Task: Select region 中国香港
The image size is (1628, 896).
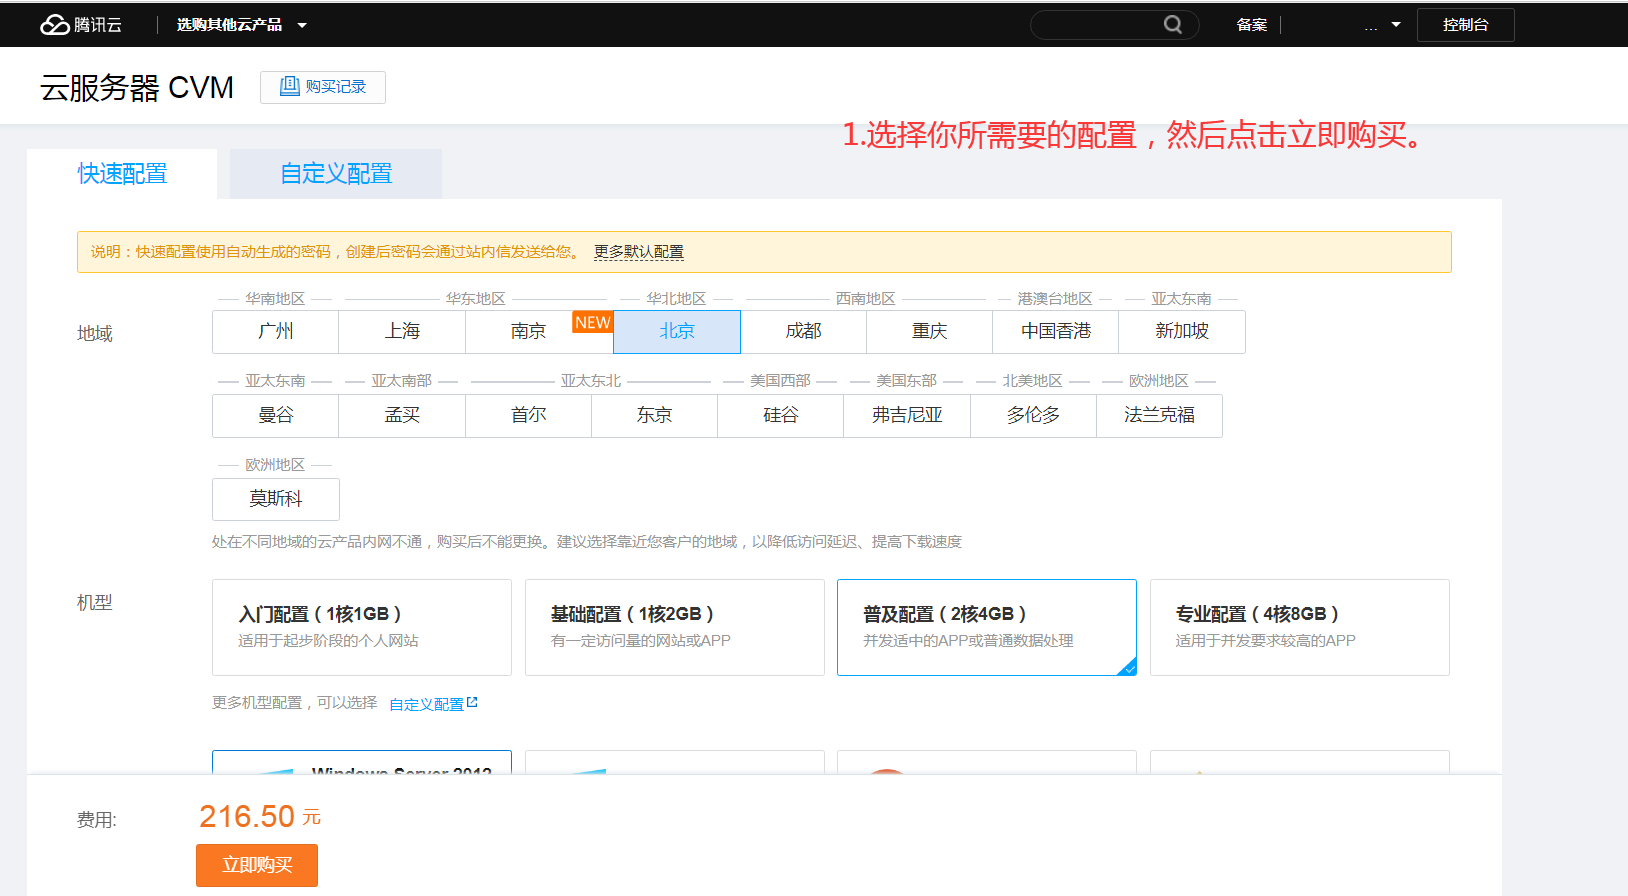Action: click(x=1055, y=331)
